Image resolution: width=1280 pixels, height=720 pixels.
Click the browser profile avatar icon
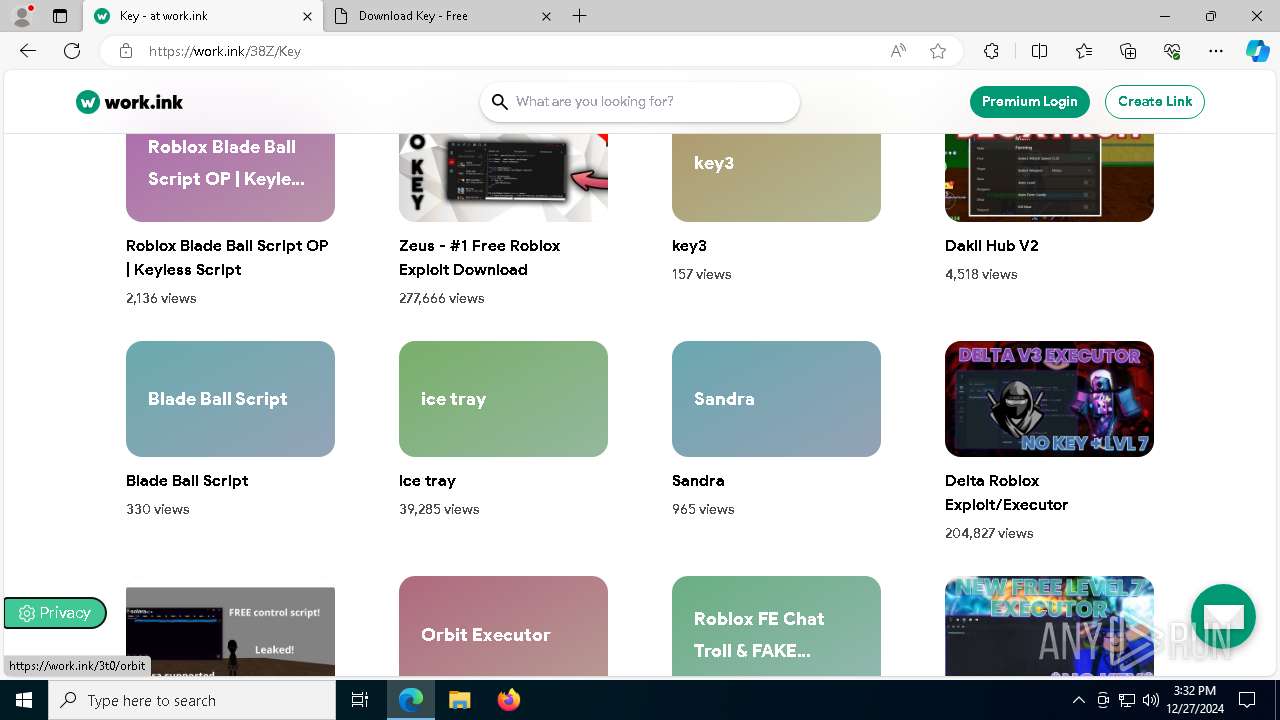[x=22, y=16]
